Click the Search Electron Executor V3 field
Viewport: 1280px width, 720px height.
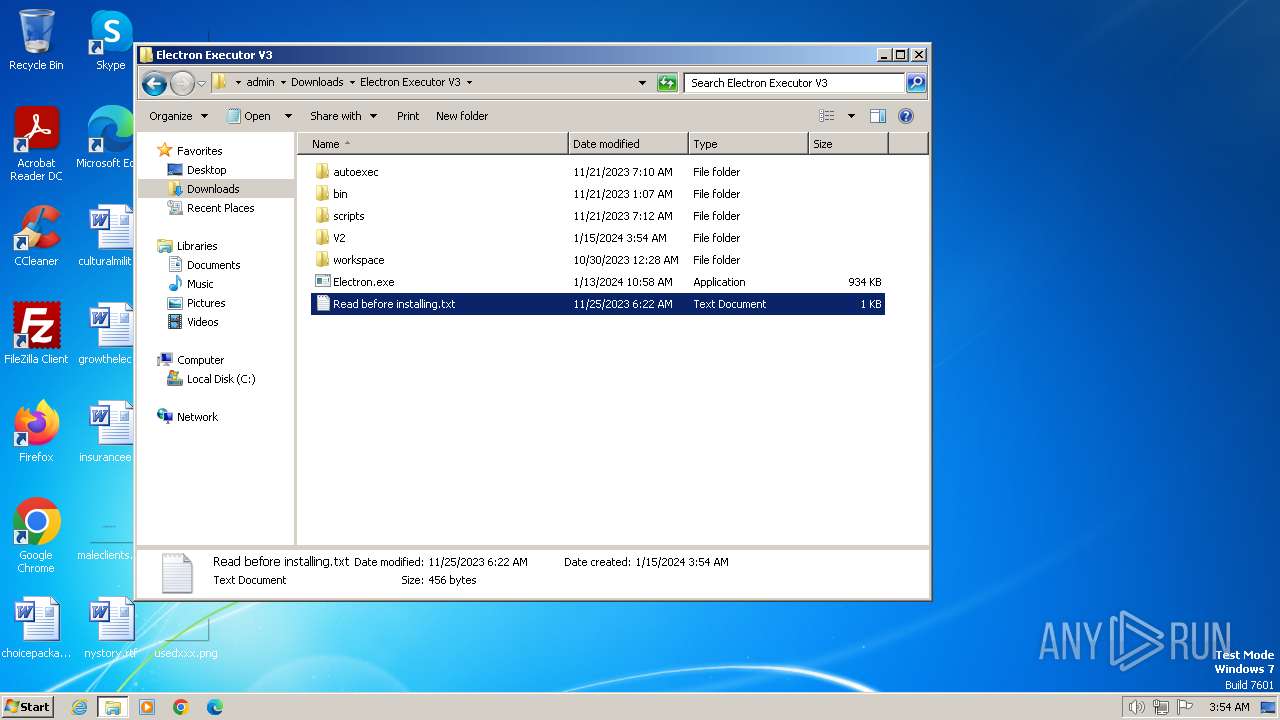click(x=795, y=83)
